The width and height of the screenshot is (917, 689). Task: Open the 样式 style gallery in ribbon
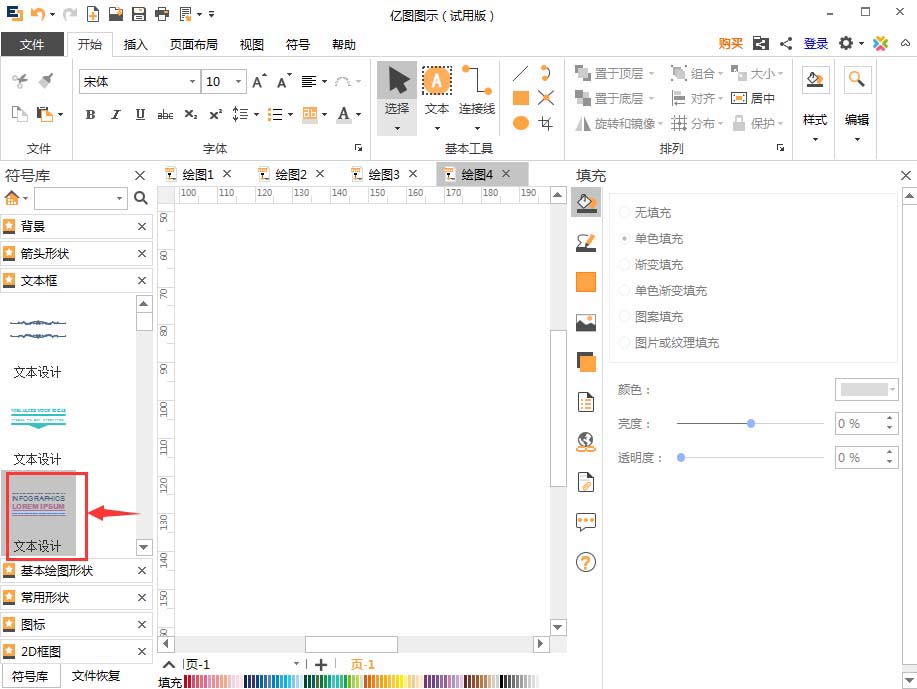click(816, 100)
